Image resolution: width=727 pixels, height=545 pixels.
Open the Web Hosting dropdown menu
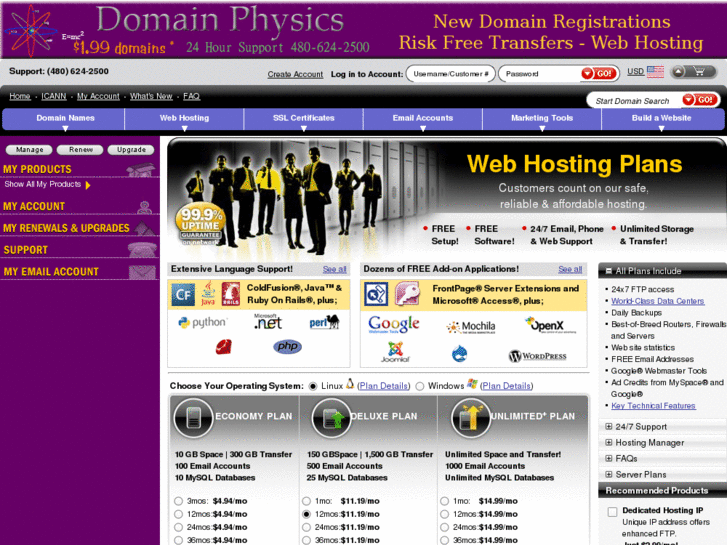(184, 120)
